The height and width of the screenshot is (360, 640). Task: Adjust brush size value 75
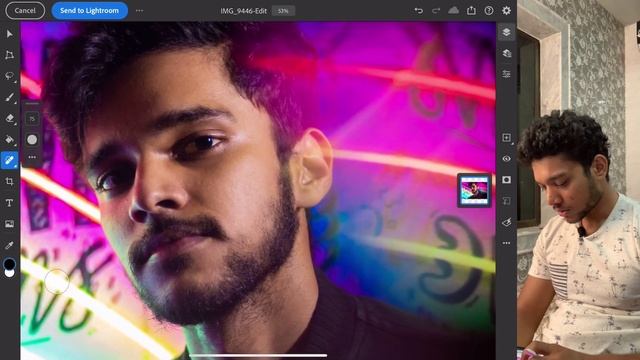[x=32, y=119]
